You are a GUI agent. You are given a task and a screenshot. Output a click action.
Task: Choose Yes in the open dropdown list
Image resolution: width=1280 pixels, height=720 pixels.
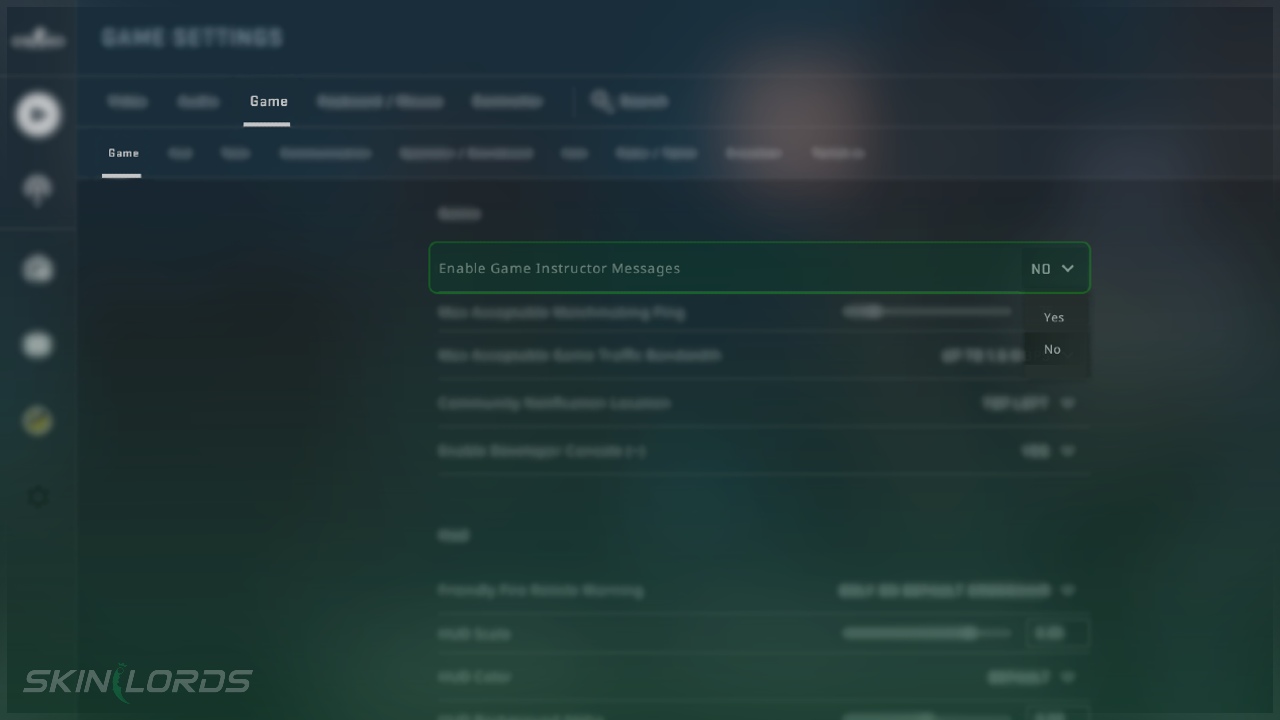pyautogui.click(x=1054, y=317)
